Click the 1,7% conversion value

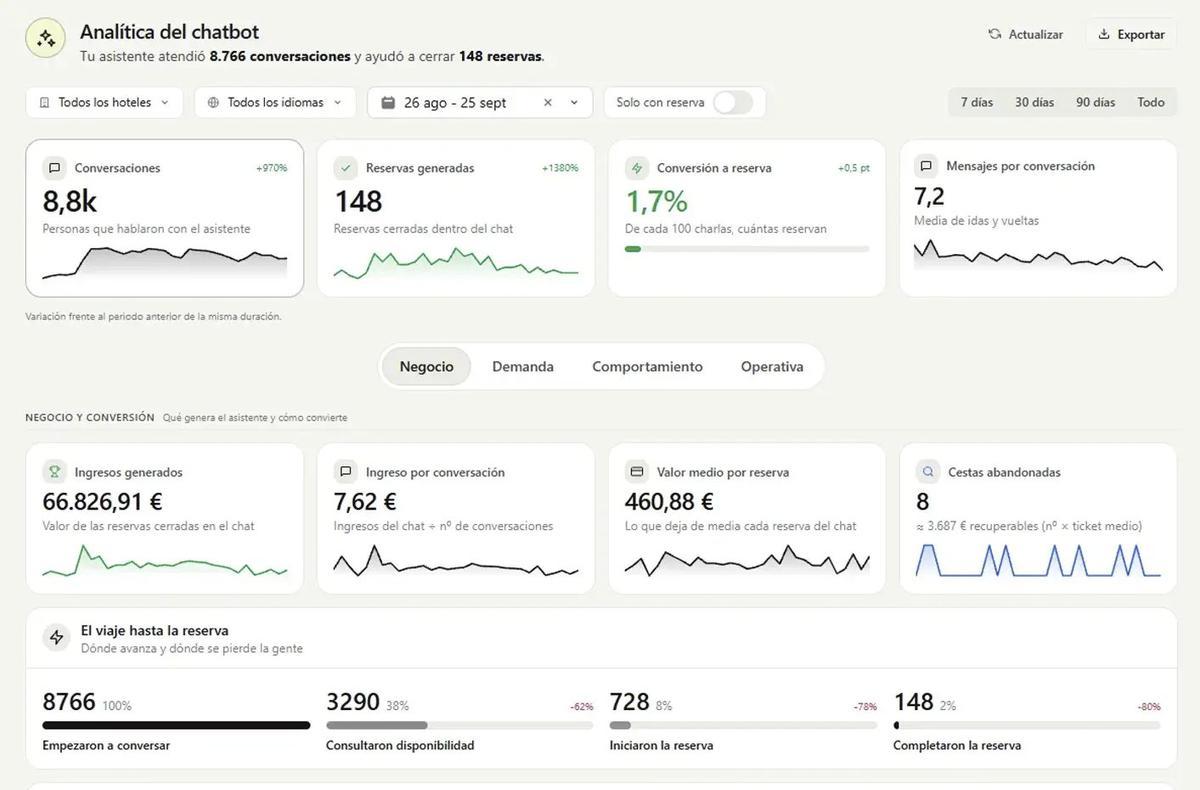(x=656, y=201)
